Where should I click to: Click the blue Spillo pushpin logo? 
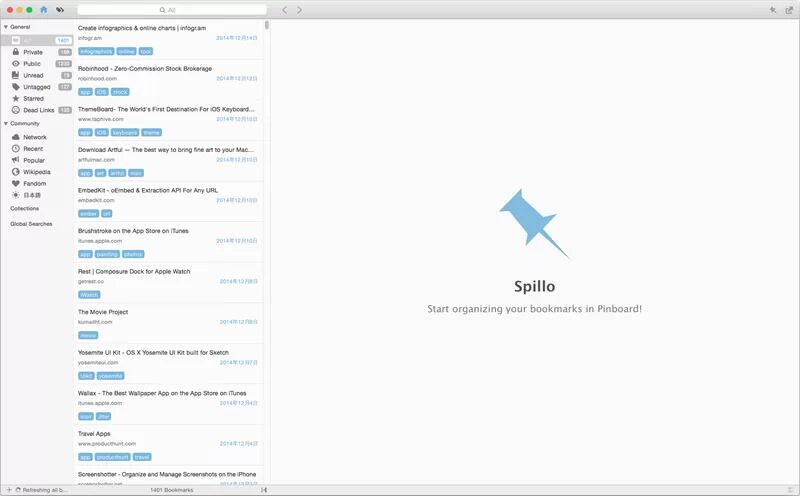pos(534,224)
